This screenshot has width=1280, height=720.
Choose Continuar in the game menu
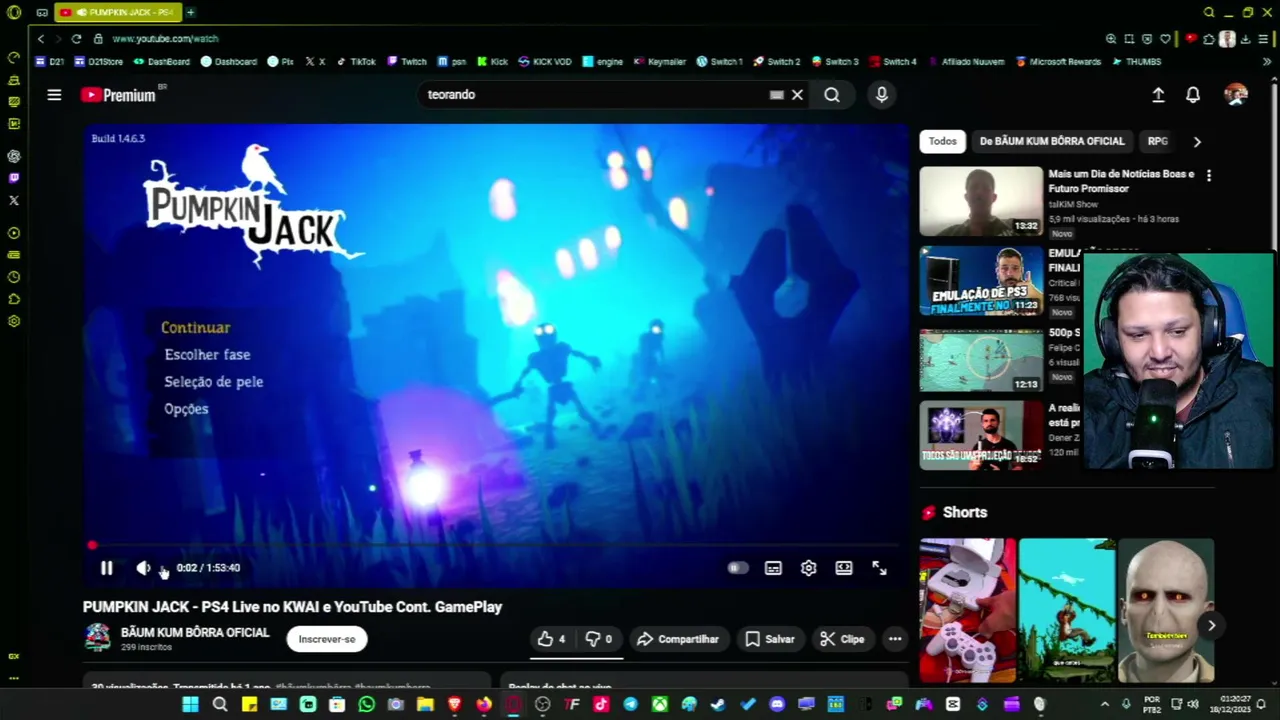coord(196,328)
